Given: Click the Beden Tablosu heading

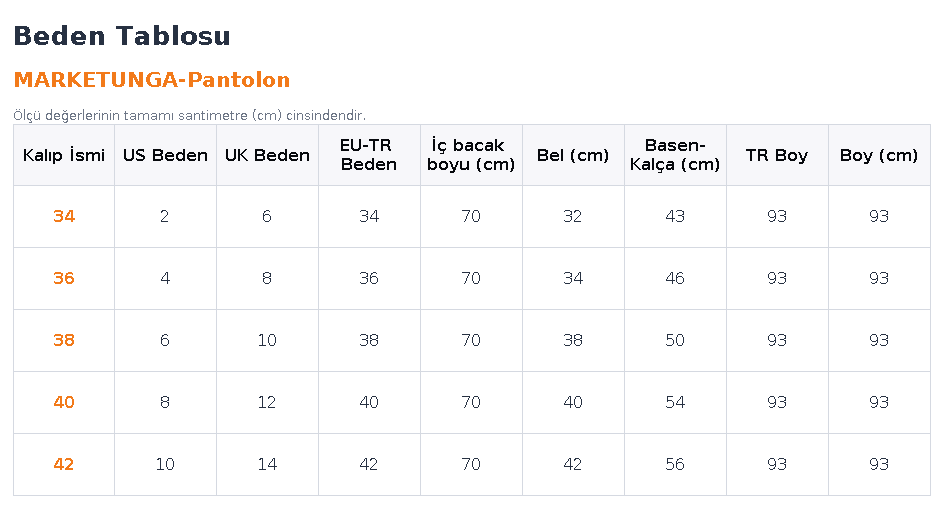Looking at the screenshot, I should 122,36.
